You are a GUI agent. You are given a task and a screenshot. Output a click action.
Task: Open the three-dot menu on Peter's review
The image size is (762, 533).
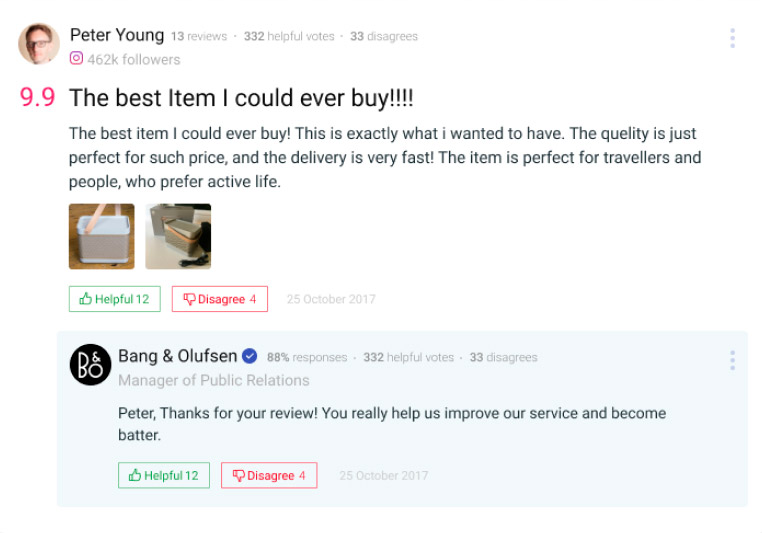[x=732, y=38]
